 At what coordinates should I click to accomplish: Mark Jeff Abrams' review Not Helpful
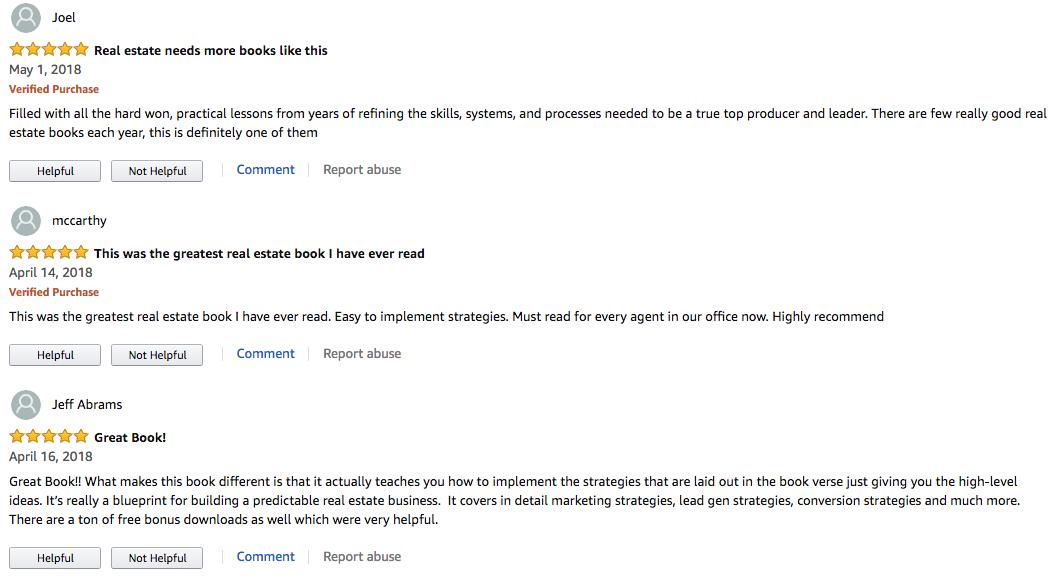pos(157,558)
